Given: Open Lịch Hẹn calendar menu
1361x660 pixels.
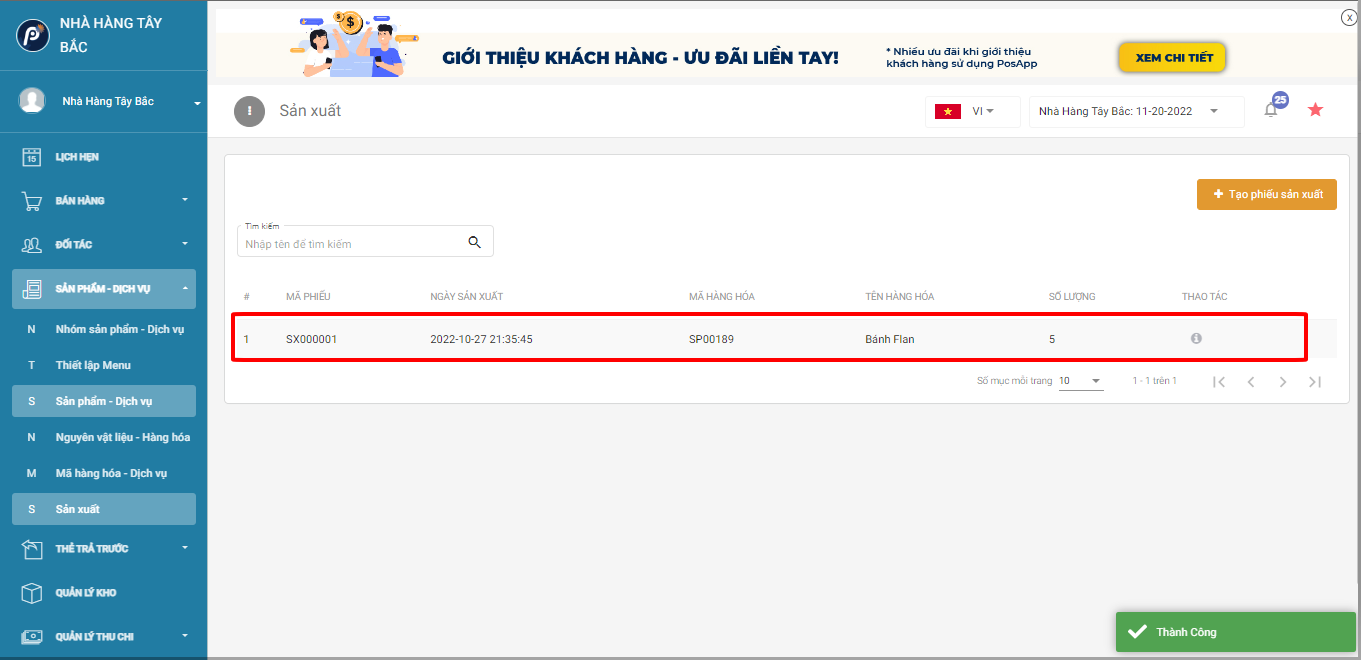Looking at the screenshot, I should coord(77,157).
